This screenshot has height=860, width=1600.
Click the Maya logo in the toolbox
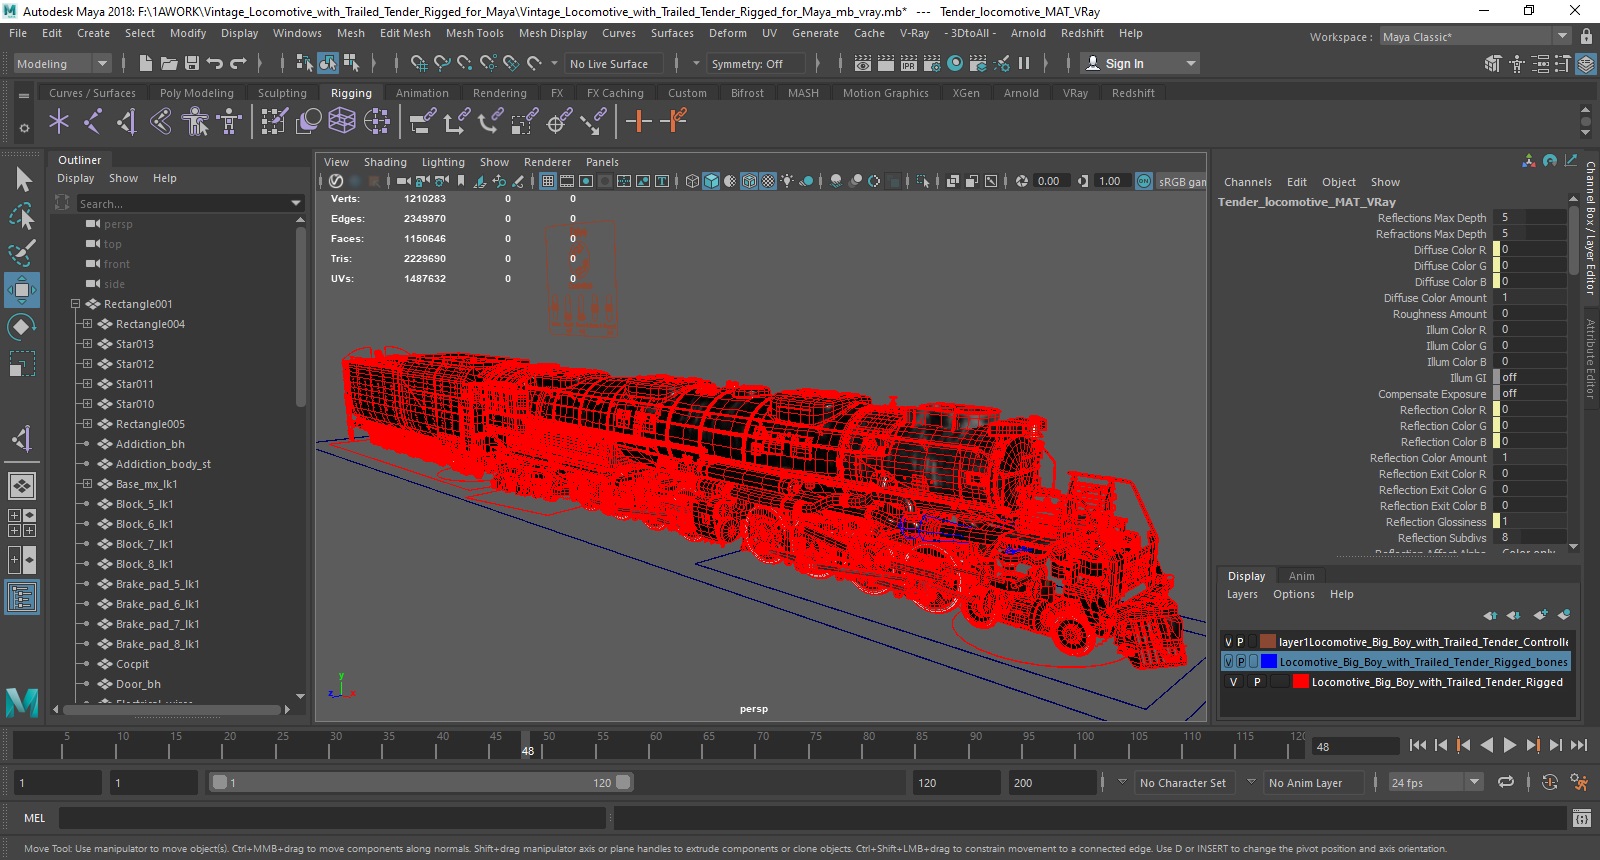tap(22, 703)
